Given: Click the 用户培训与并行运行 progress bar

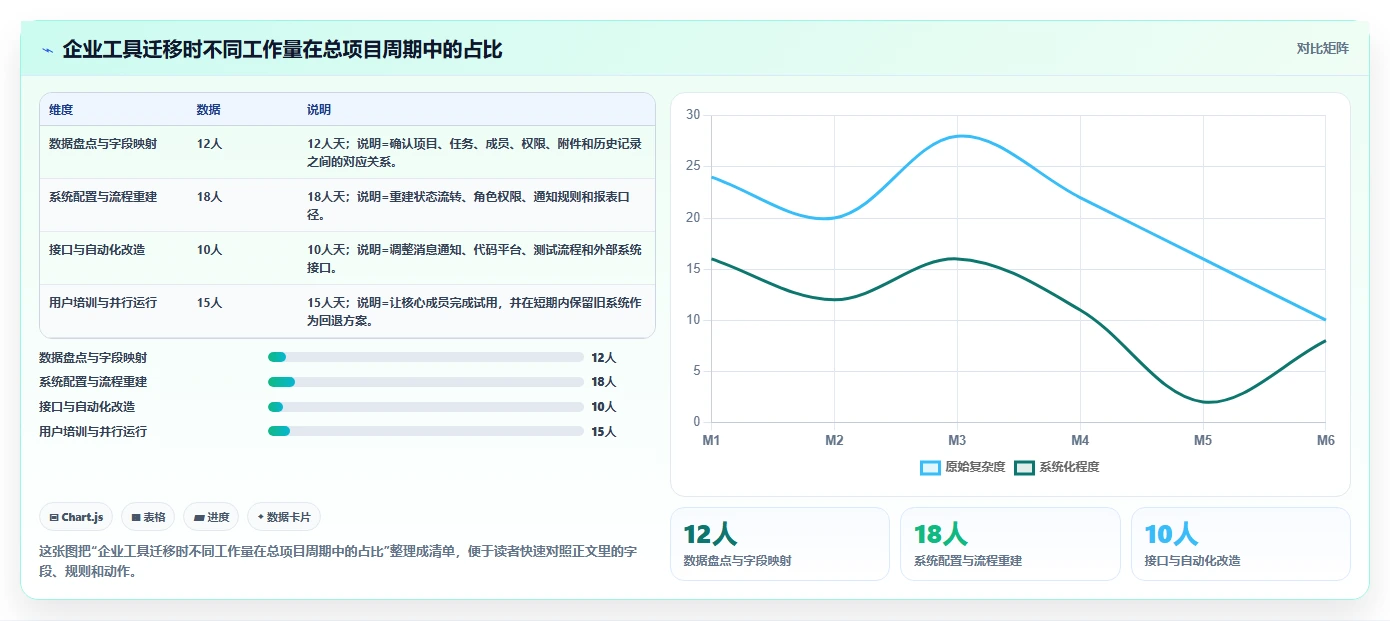Looking at the screenshot, I should click(426, 431).
